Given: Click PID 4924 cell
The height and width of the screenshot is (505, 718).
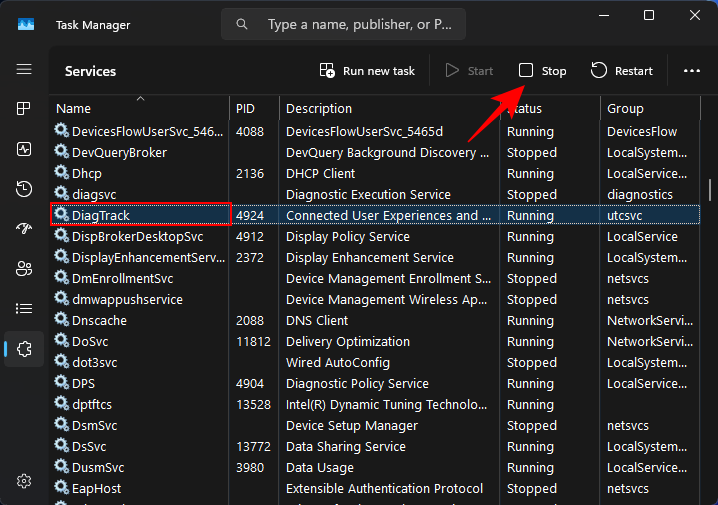Looking at the screenshot, I should tap(250, 216).
